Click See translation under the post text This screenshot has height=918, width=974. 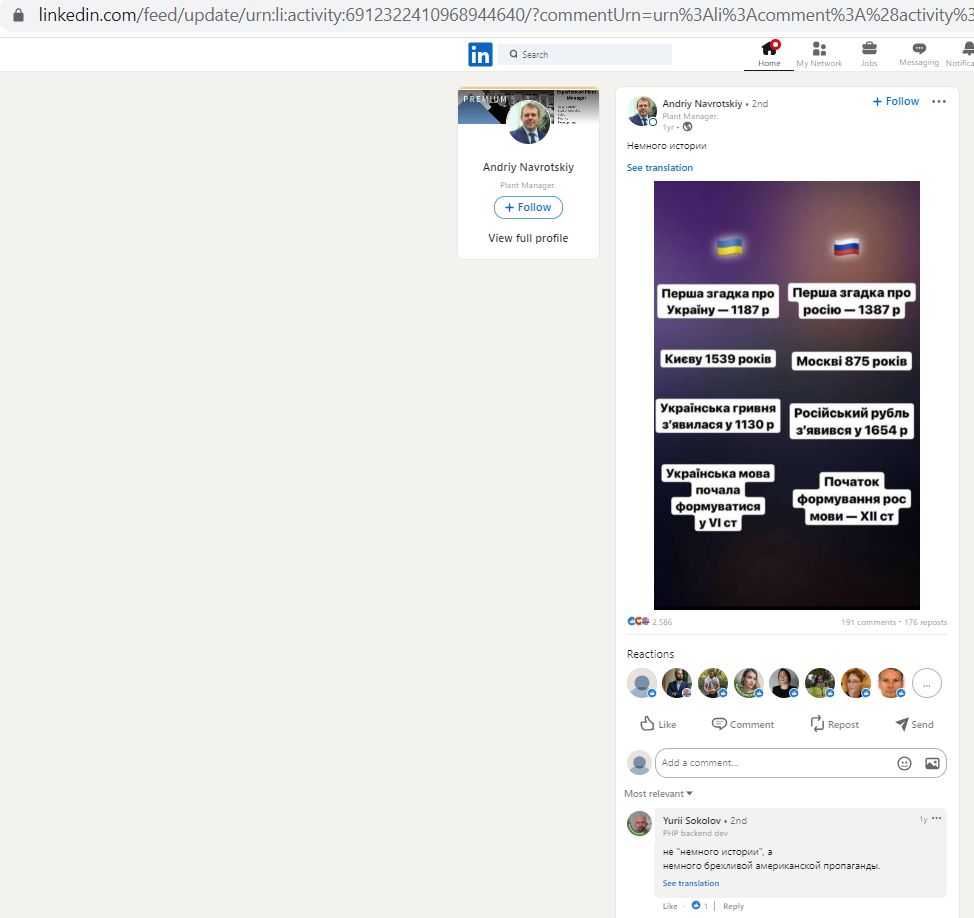(660, 168)
